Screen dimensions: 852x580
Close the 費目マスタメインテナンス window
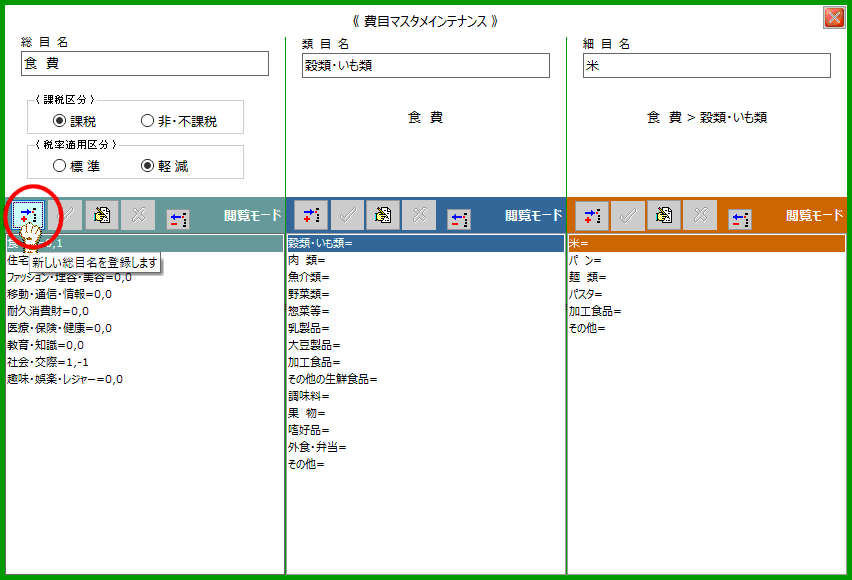(834, 18)
